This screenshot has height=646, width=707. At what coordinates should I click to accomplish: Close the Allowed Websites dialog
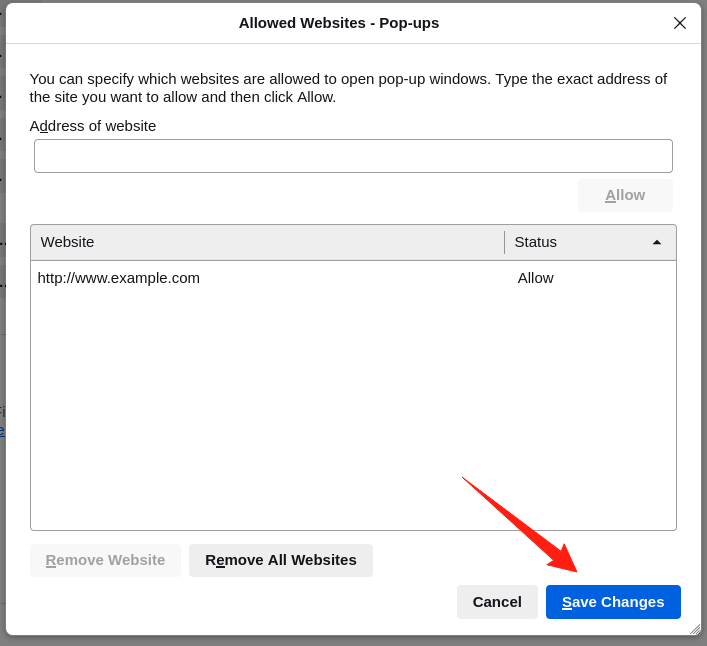click(680, 23)
